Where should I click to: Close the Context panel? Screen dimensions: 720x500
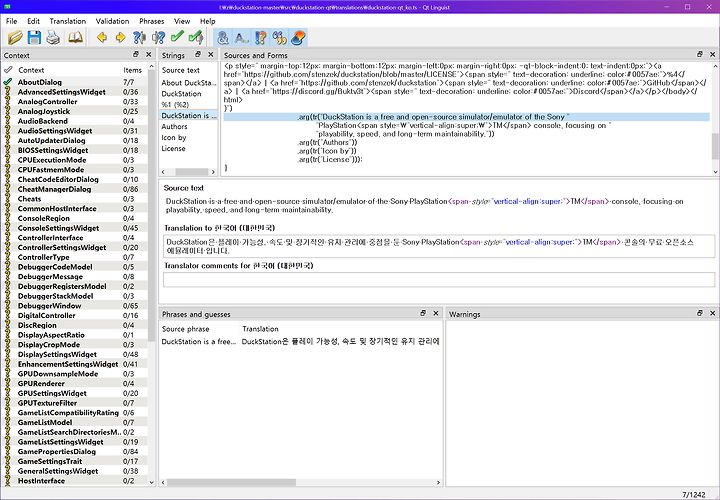point(149,55)
